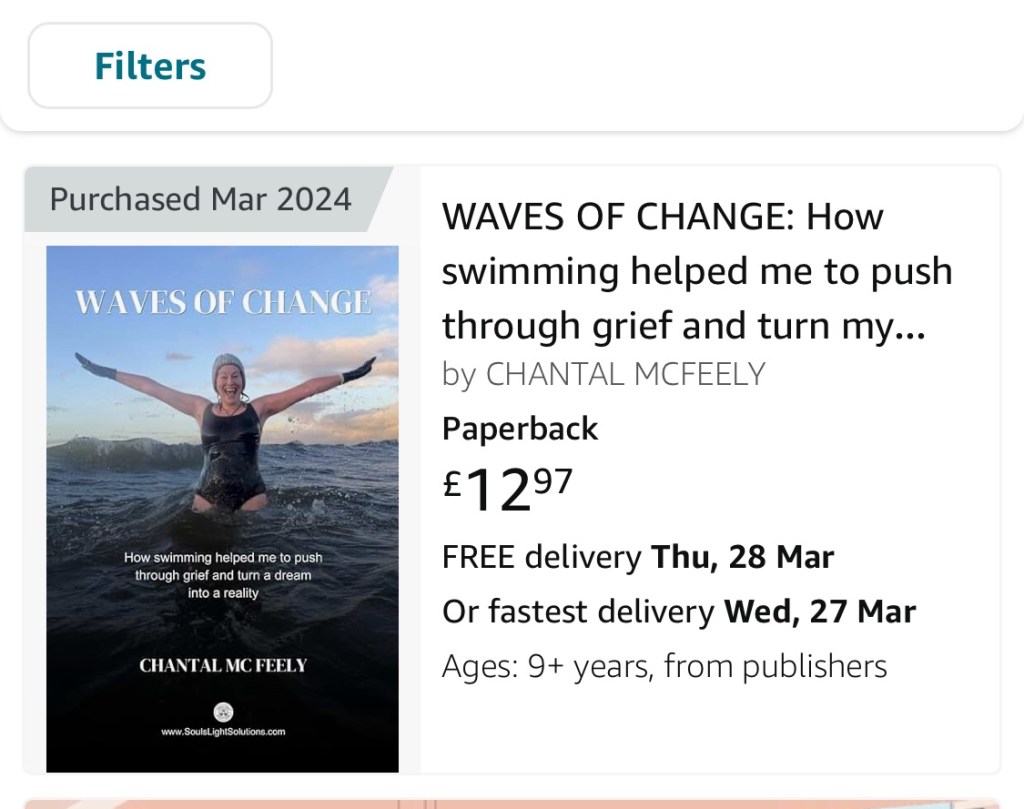Select fastest delivery Wed, 27 Mar line
The image size is (1024, 809).
tap(679, 610)
